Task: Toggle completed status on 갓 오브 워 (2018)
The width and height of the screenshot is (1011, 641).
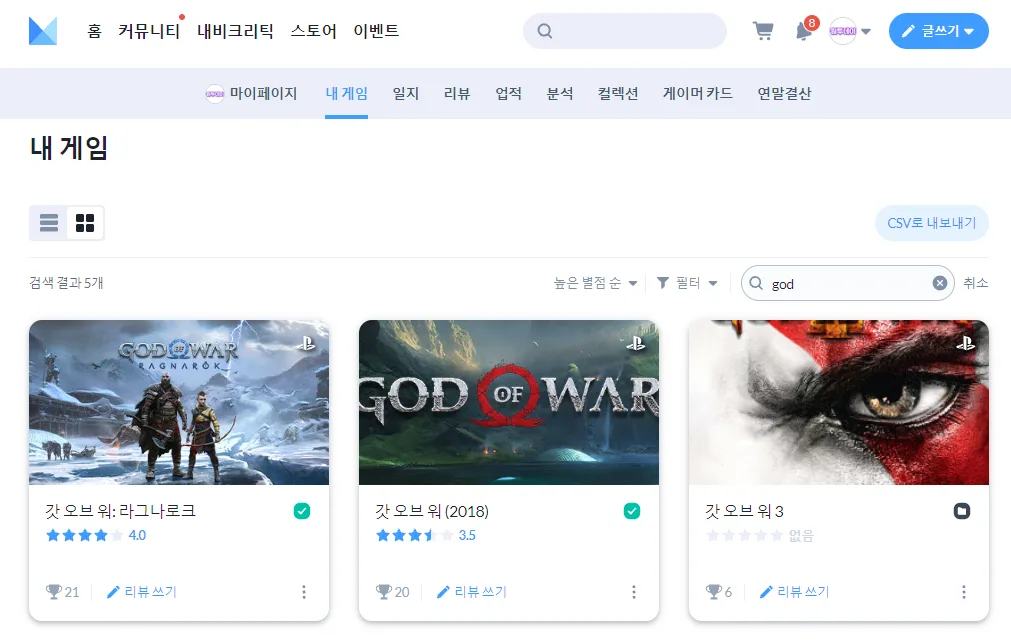Action: pyautogui.click(x=632, y=511)
